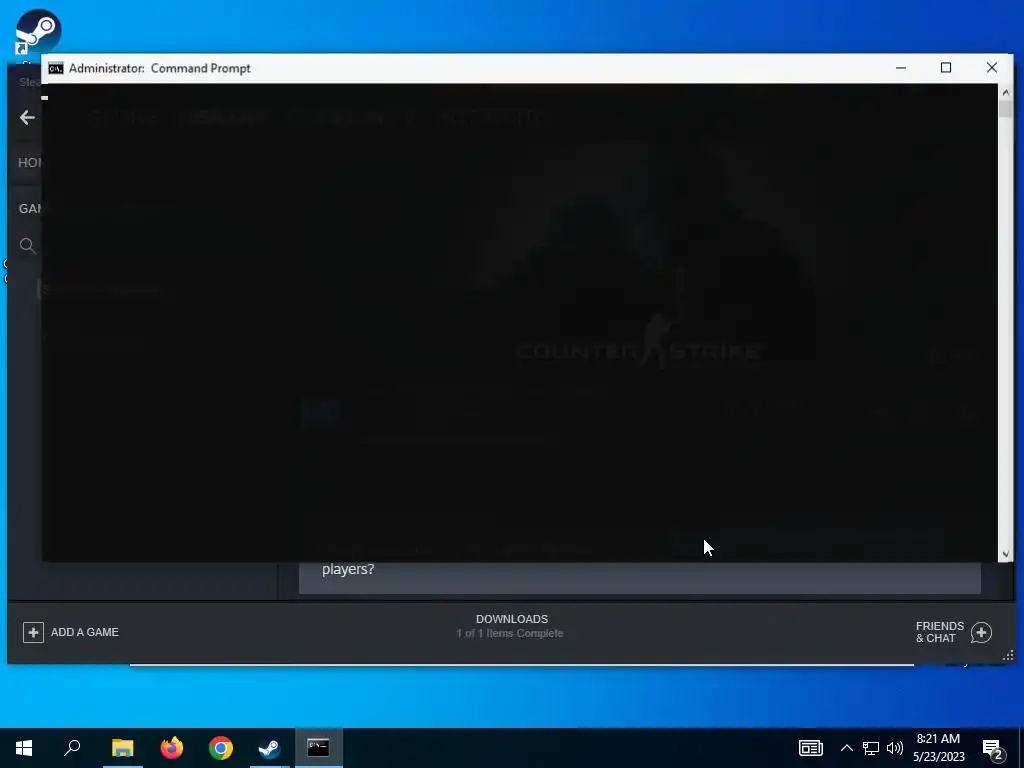This screenshot has width=1024, height=768.
Task: Click the taskbar clock showing 8:21 AM
Action: click(x=938, y=748)
